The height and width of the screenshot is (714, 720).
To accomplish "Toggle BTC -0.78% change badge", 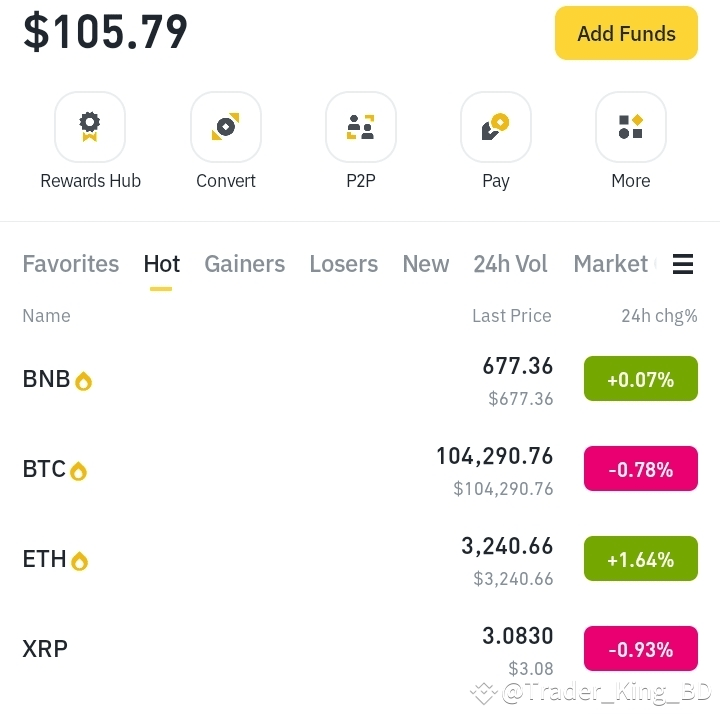I will click(641, 469).
